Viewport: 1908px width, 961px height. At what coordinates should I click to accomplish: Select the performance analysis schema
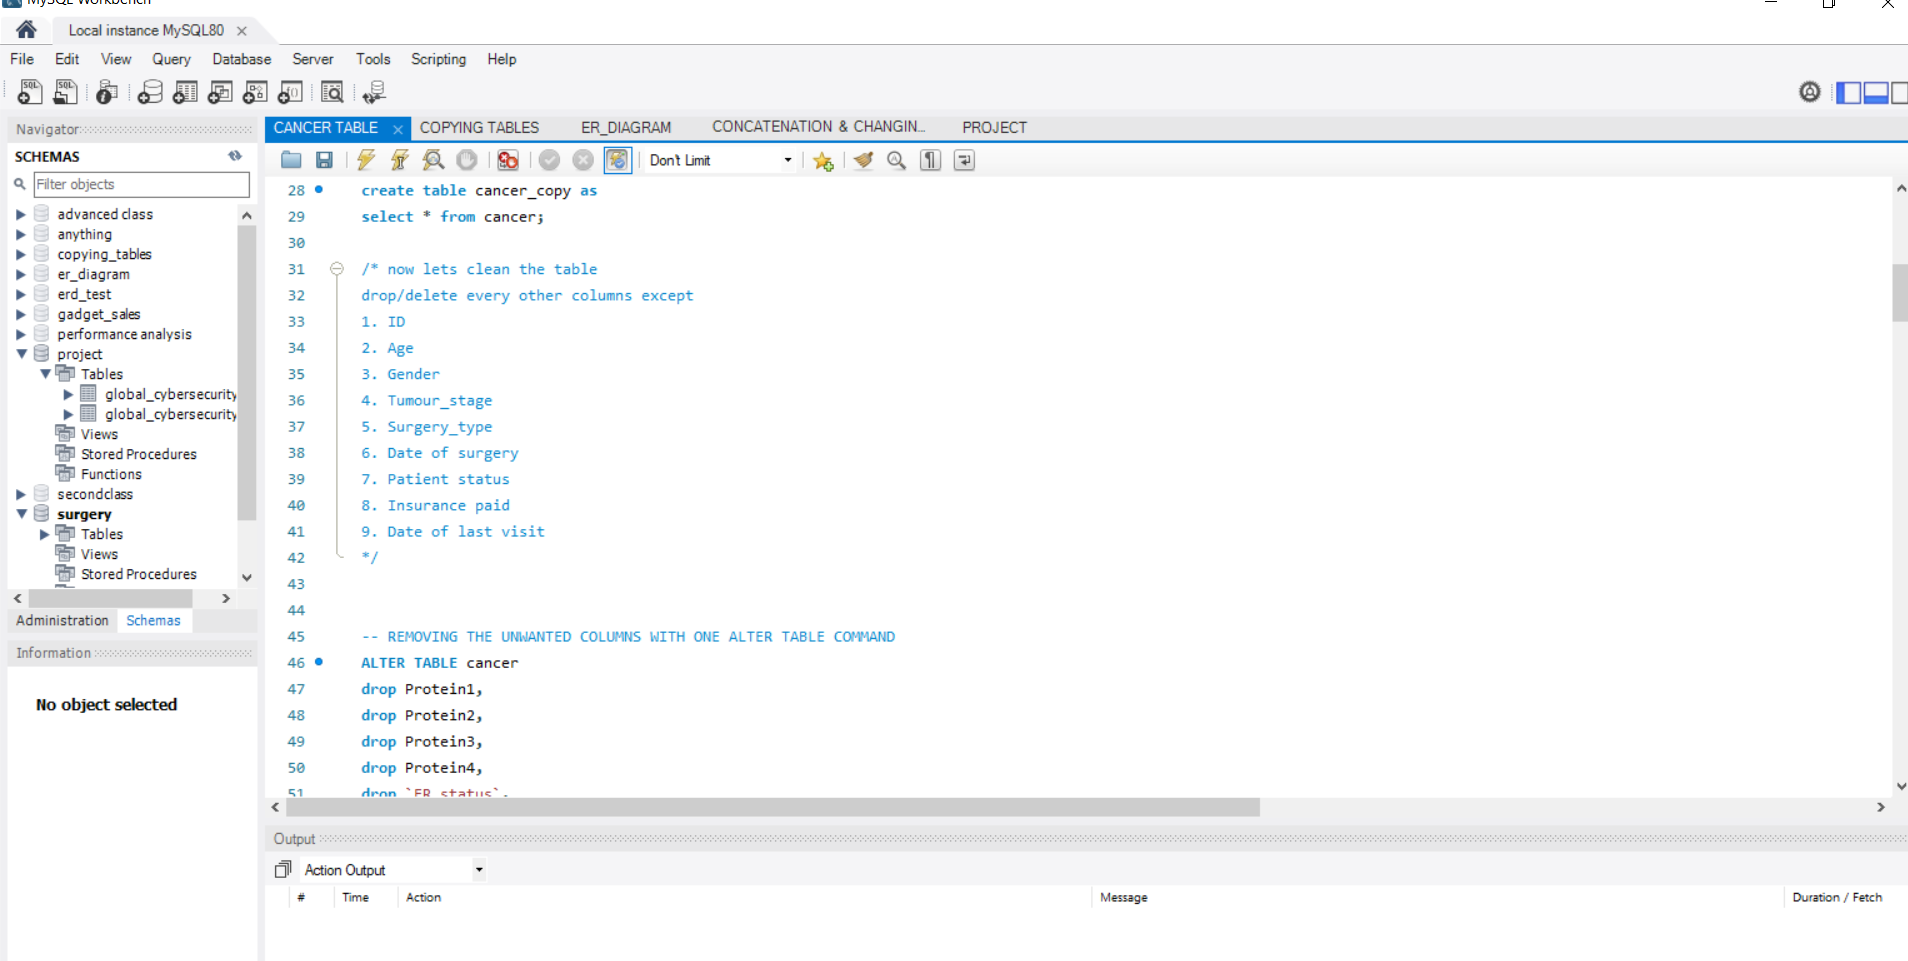(x=124, y=334)
